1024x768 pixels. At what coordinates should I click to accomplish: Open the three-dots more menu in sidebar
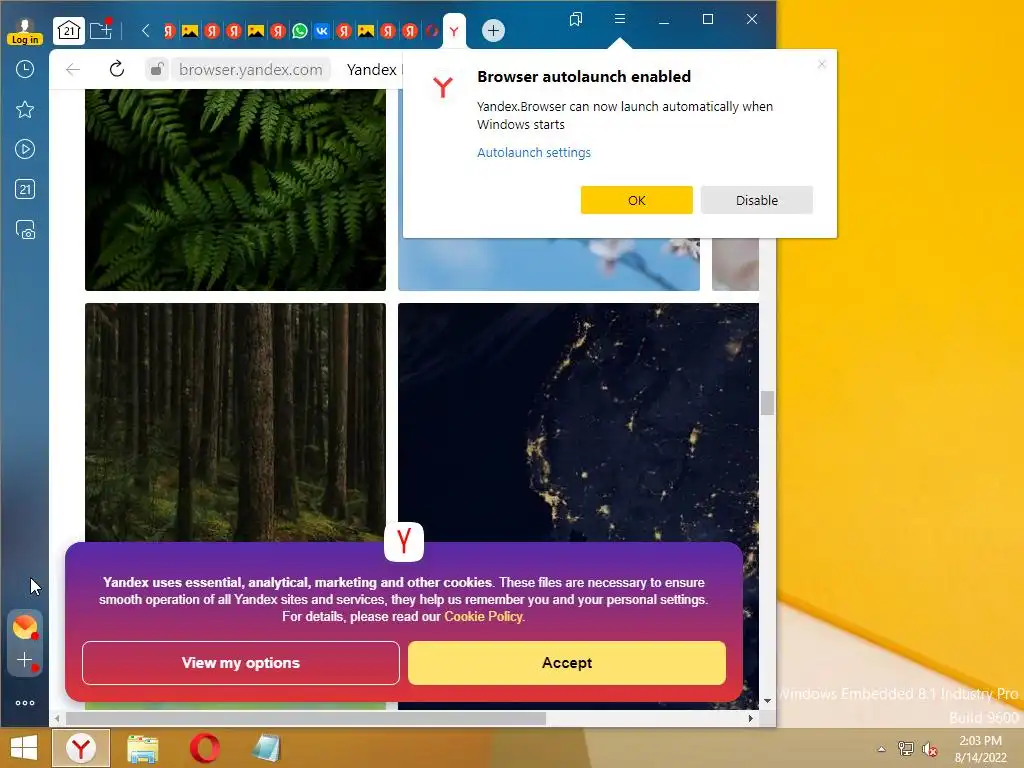25,703
